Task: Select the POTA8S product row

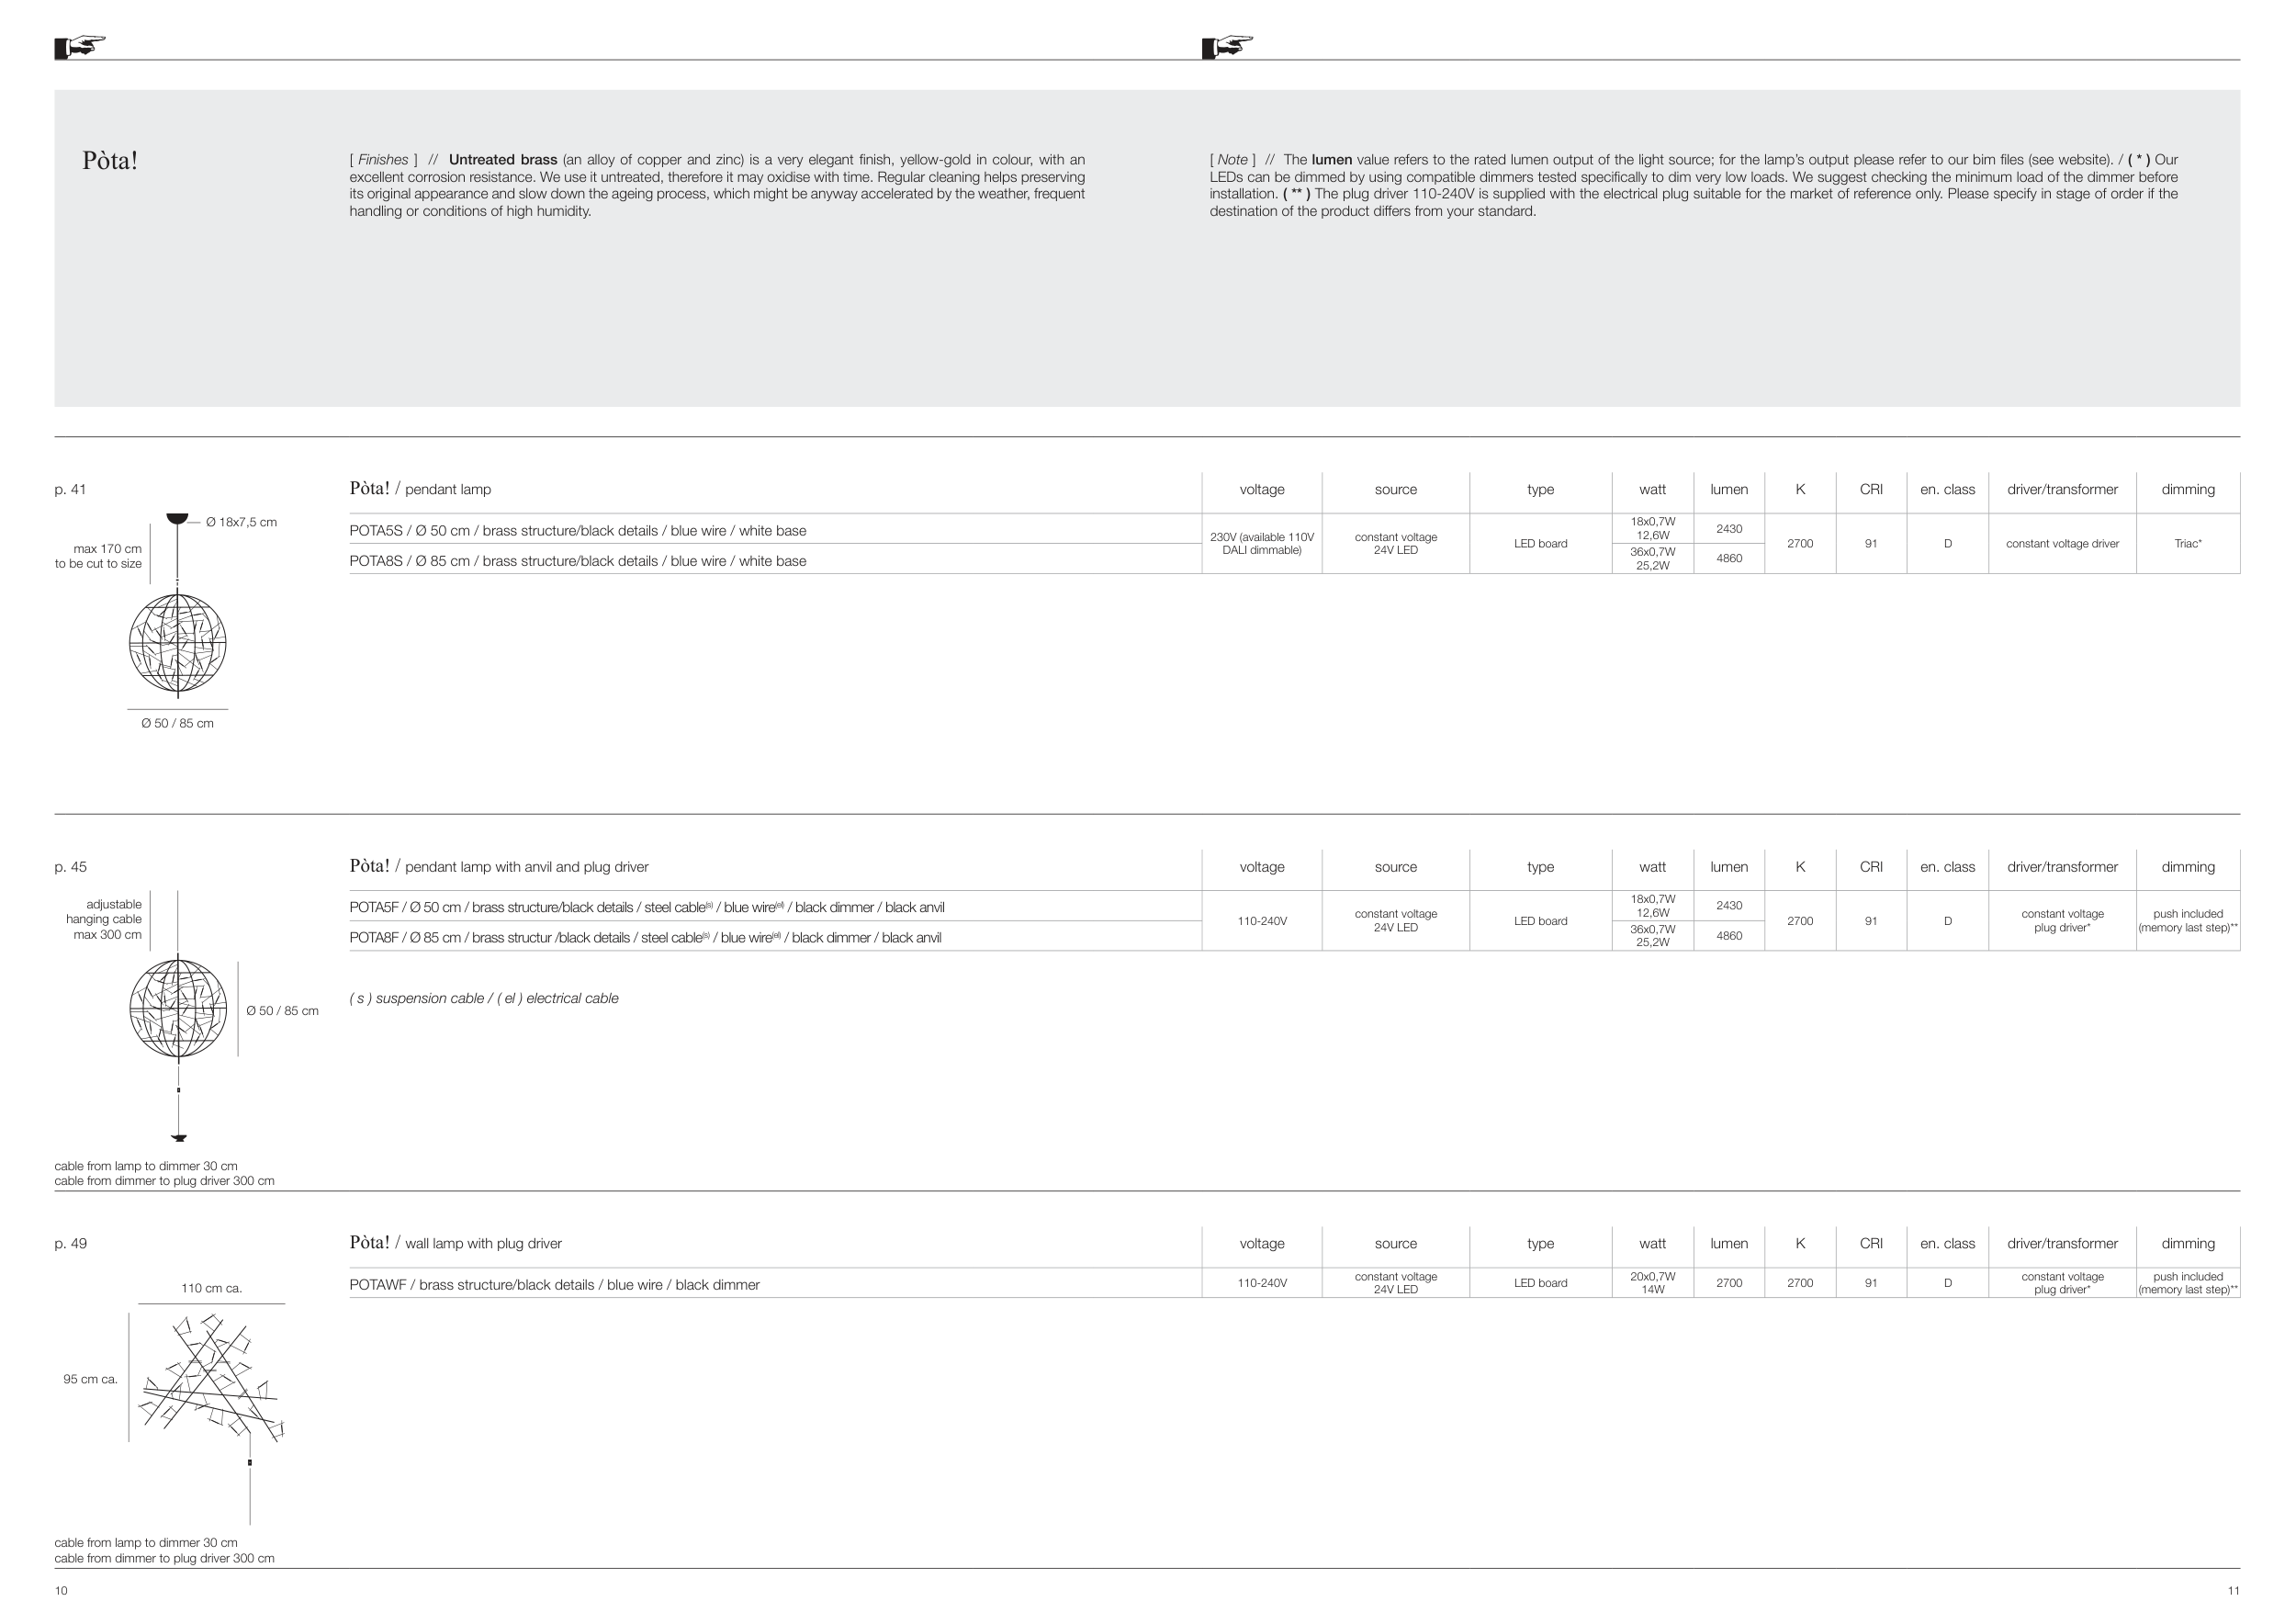Action: (577, 561)
